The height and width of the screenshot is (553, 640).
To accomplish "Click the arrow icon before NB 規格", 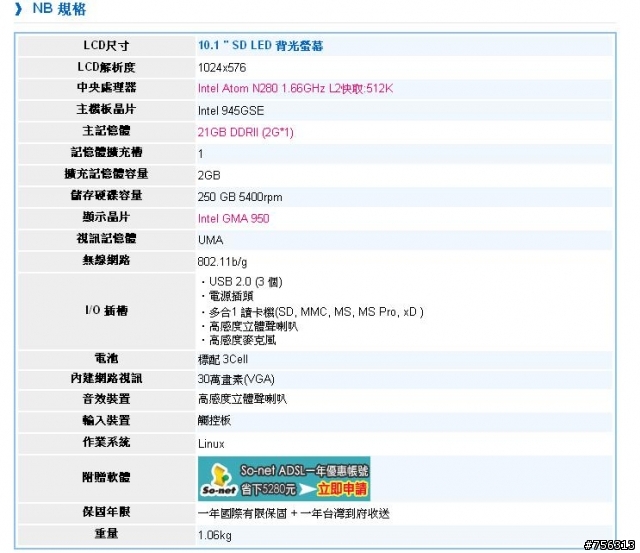I will 19,9.
